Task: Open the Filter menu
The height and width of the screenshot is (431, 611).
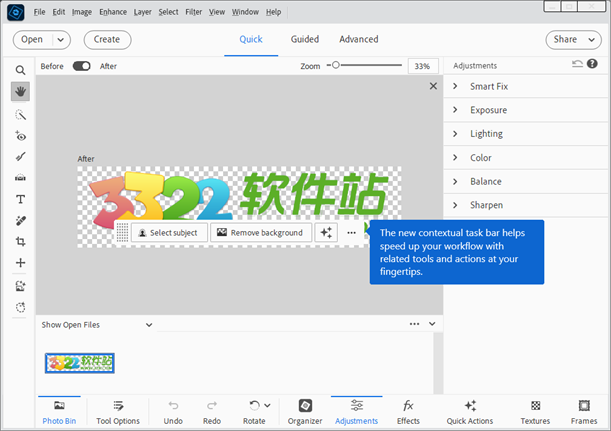Action: tap(193, 12)
